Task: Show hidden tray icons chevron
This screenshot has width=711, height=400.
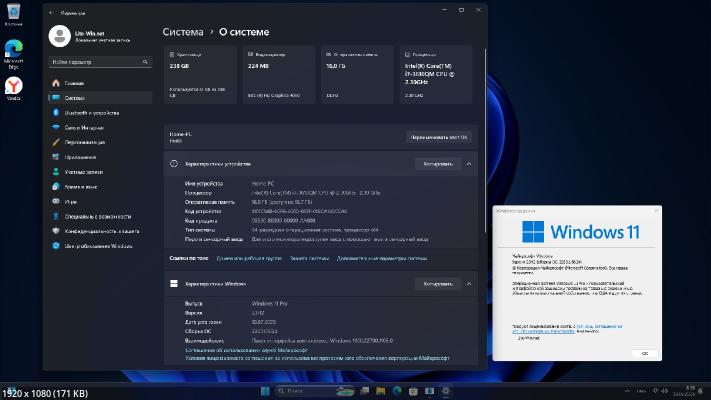Action: click(627, 391)
